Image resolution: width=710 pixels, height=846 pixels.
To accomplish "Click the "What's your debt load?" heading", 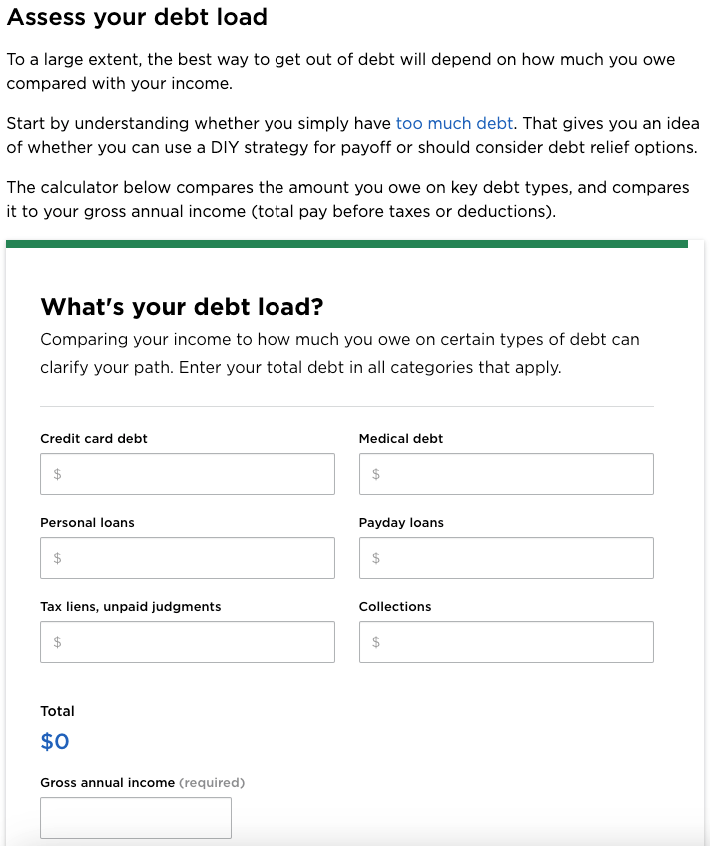I will pyautogui.click(x=182, y=306).
